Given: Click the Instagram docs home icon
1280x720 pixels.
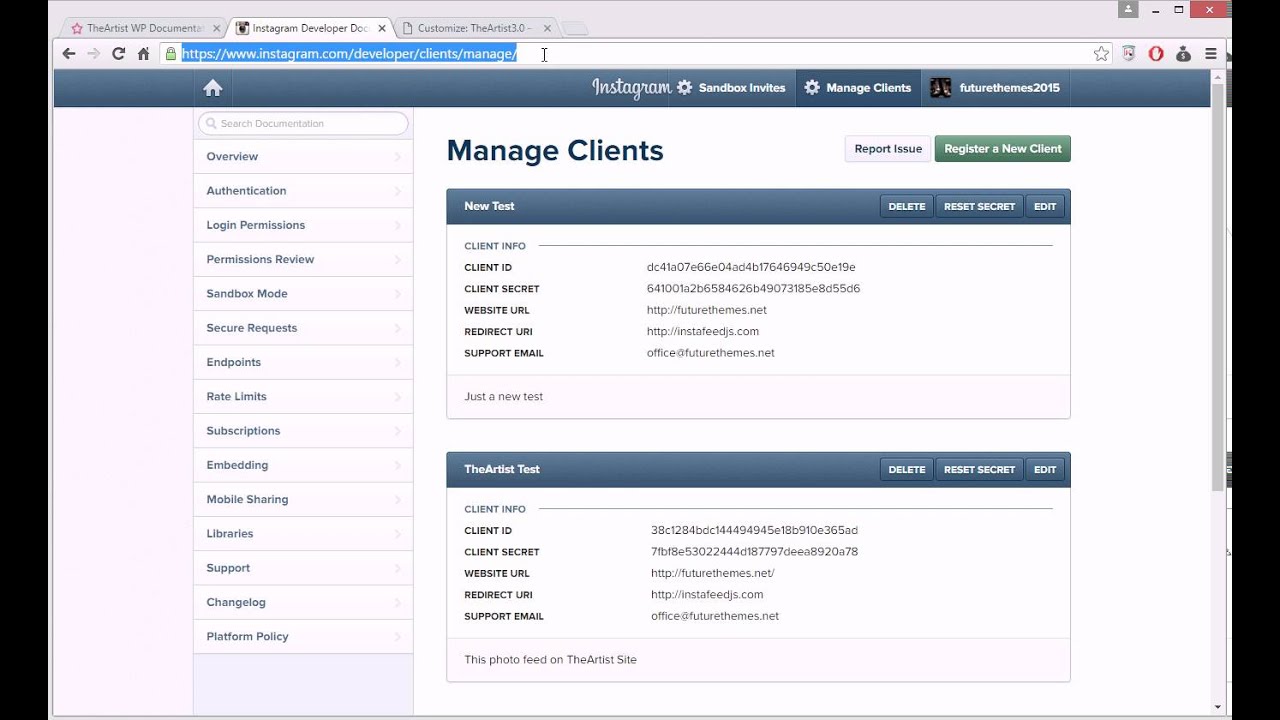Looking at the screenshot, I should (x=213, y=88).
